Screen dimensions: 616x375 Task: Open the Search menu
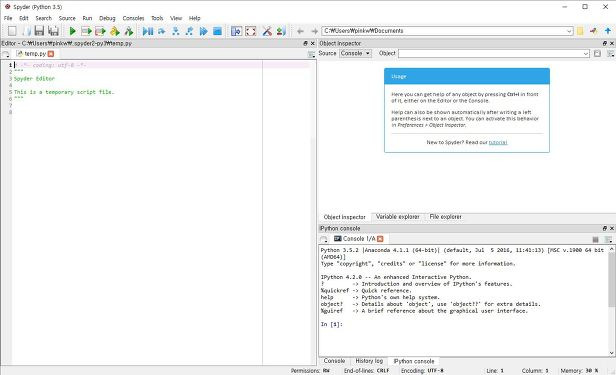point(44,18)
